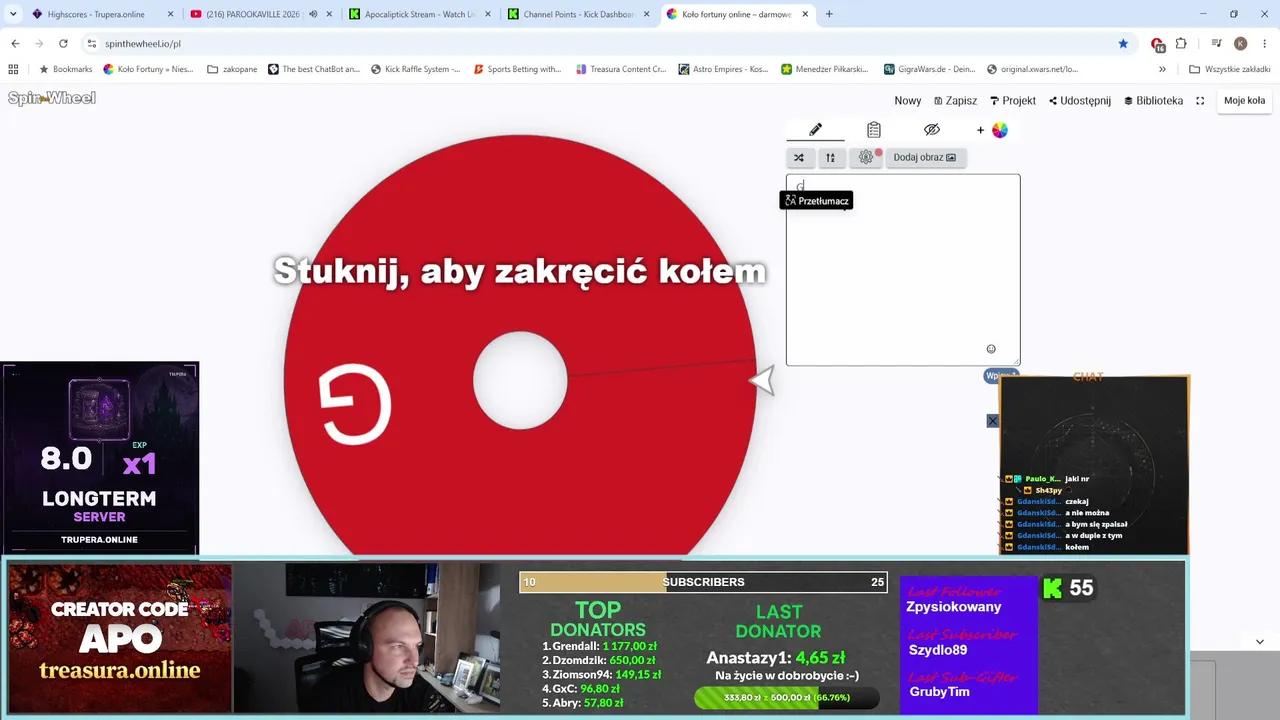This screenshot has height=720, width=1280.
Task: Open a new browser tab
Action: tap(829, 14)
